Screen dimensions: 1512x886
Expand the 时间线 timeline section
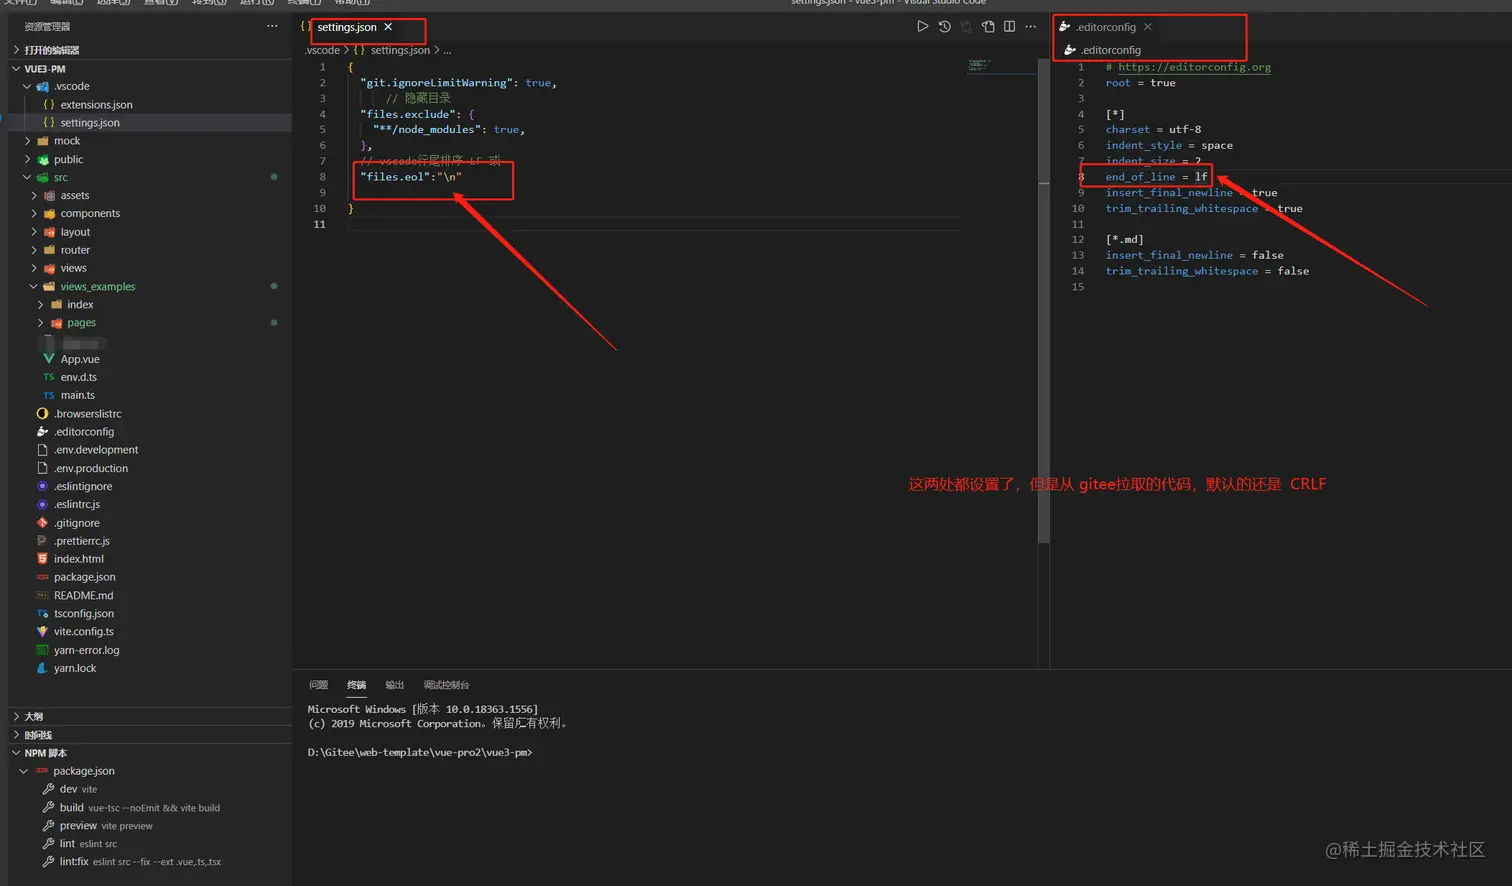click(x=16, y=735)
